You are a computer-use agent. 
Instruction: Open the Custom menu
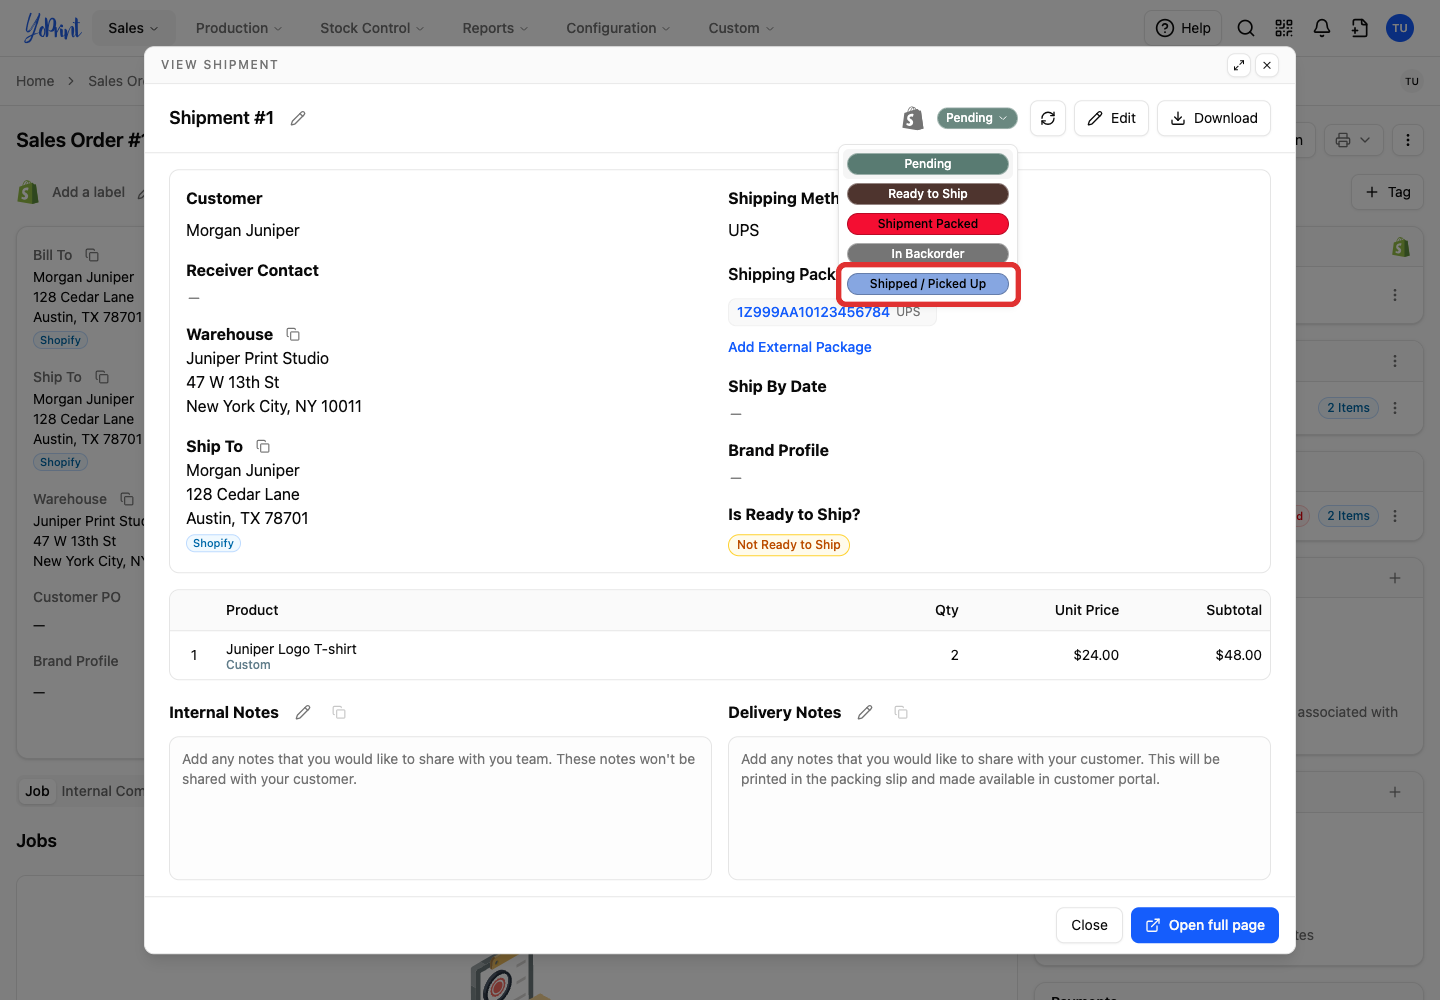[x=741, y=28]
